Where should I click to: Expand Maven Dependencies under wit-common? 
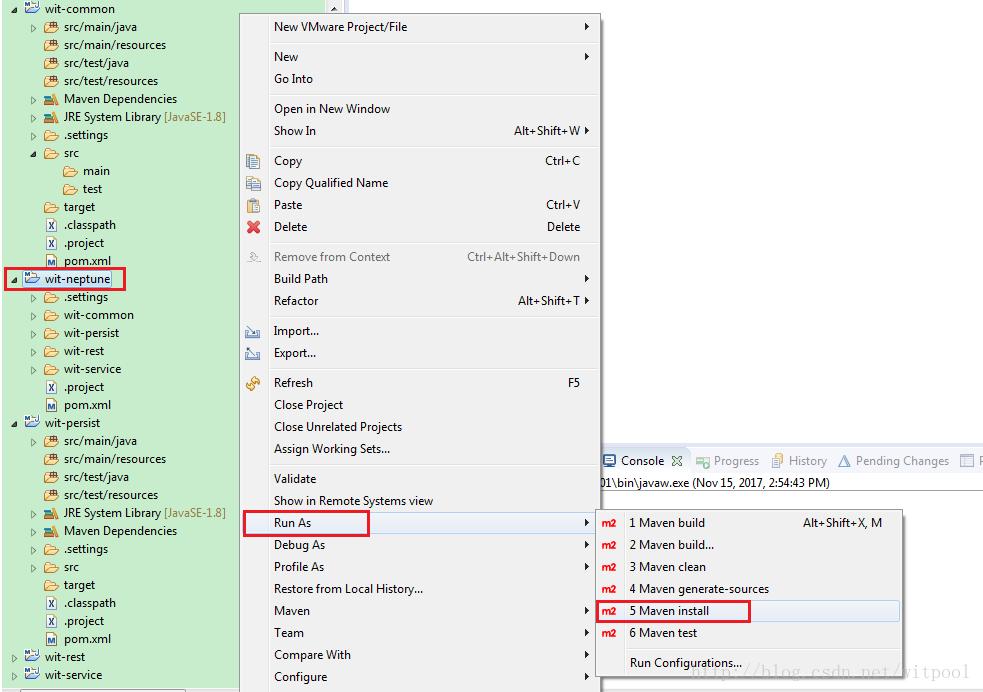33,100
